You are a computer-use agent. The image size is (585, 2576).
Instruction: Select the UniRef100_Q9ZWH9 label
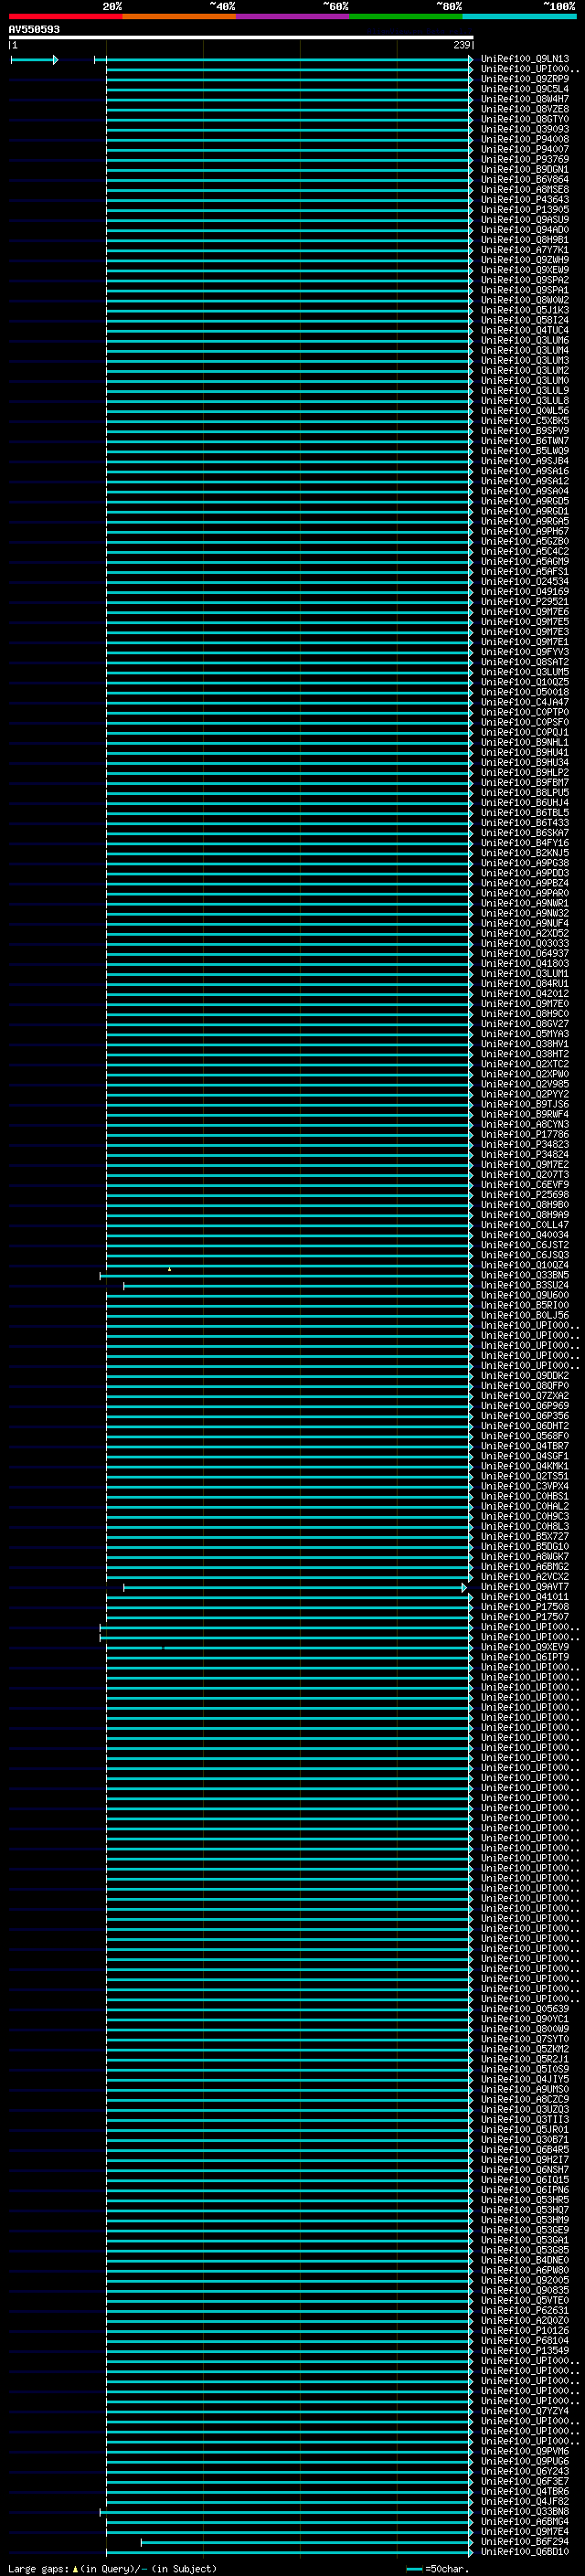point(524,260)
